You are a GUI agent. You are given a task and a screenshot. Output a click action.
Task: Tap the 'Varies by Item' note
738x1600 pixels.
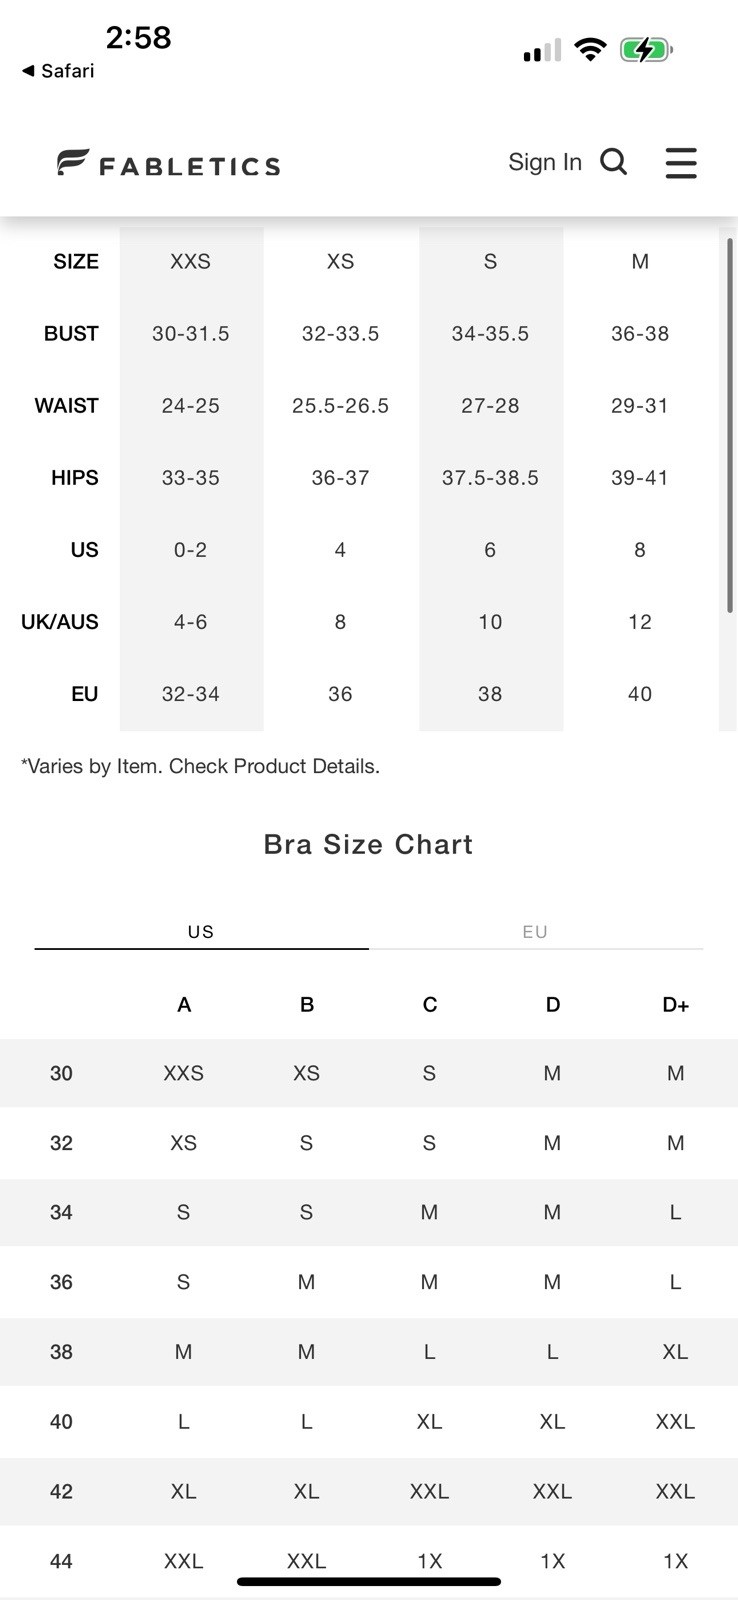(x=200, y=767)
